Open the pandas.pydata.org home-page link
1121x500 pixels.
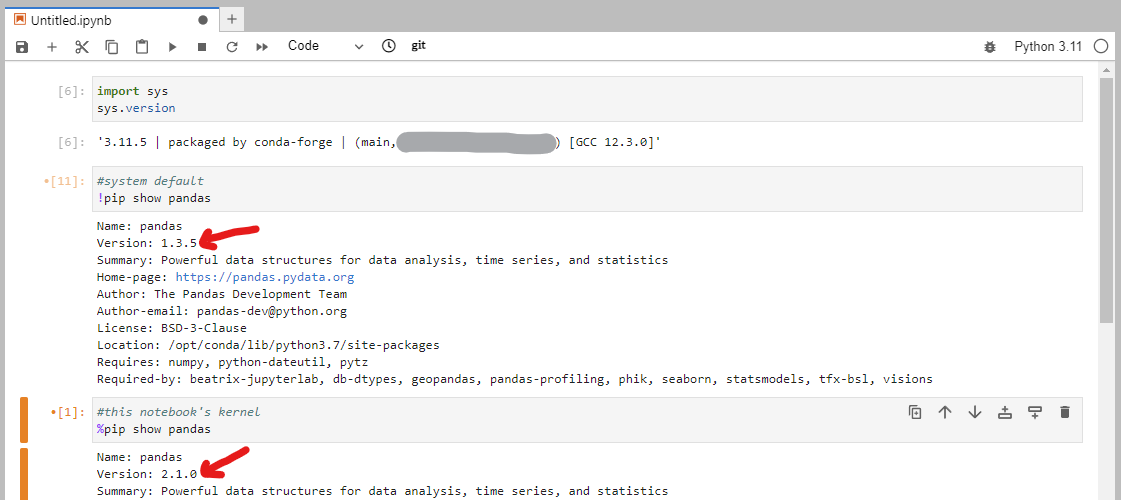click(265, 277)
